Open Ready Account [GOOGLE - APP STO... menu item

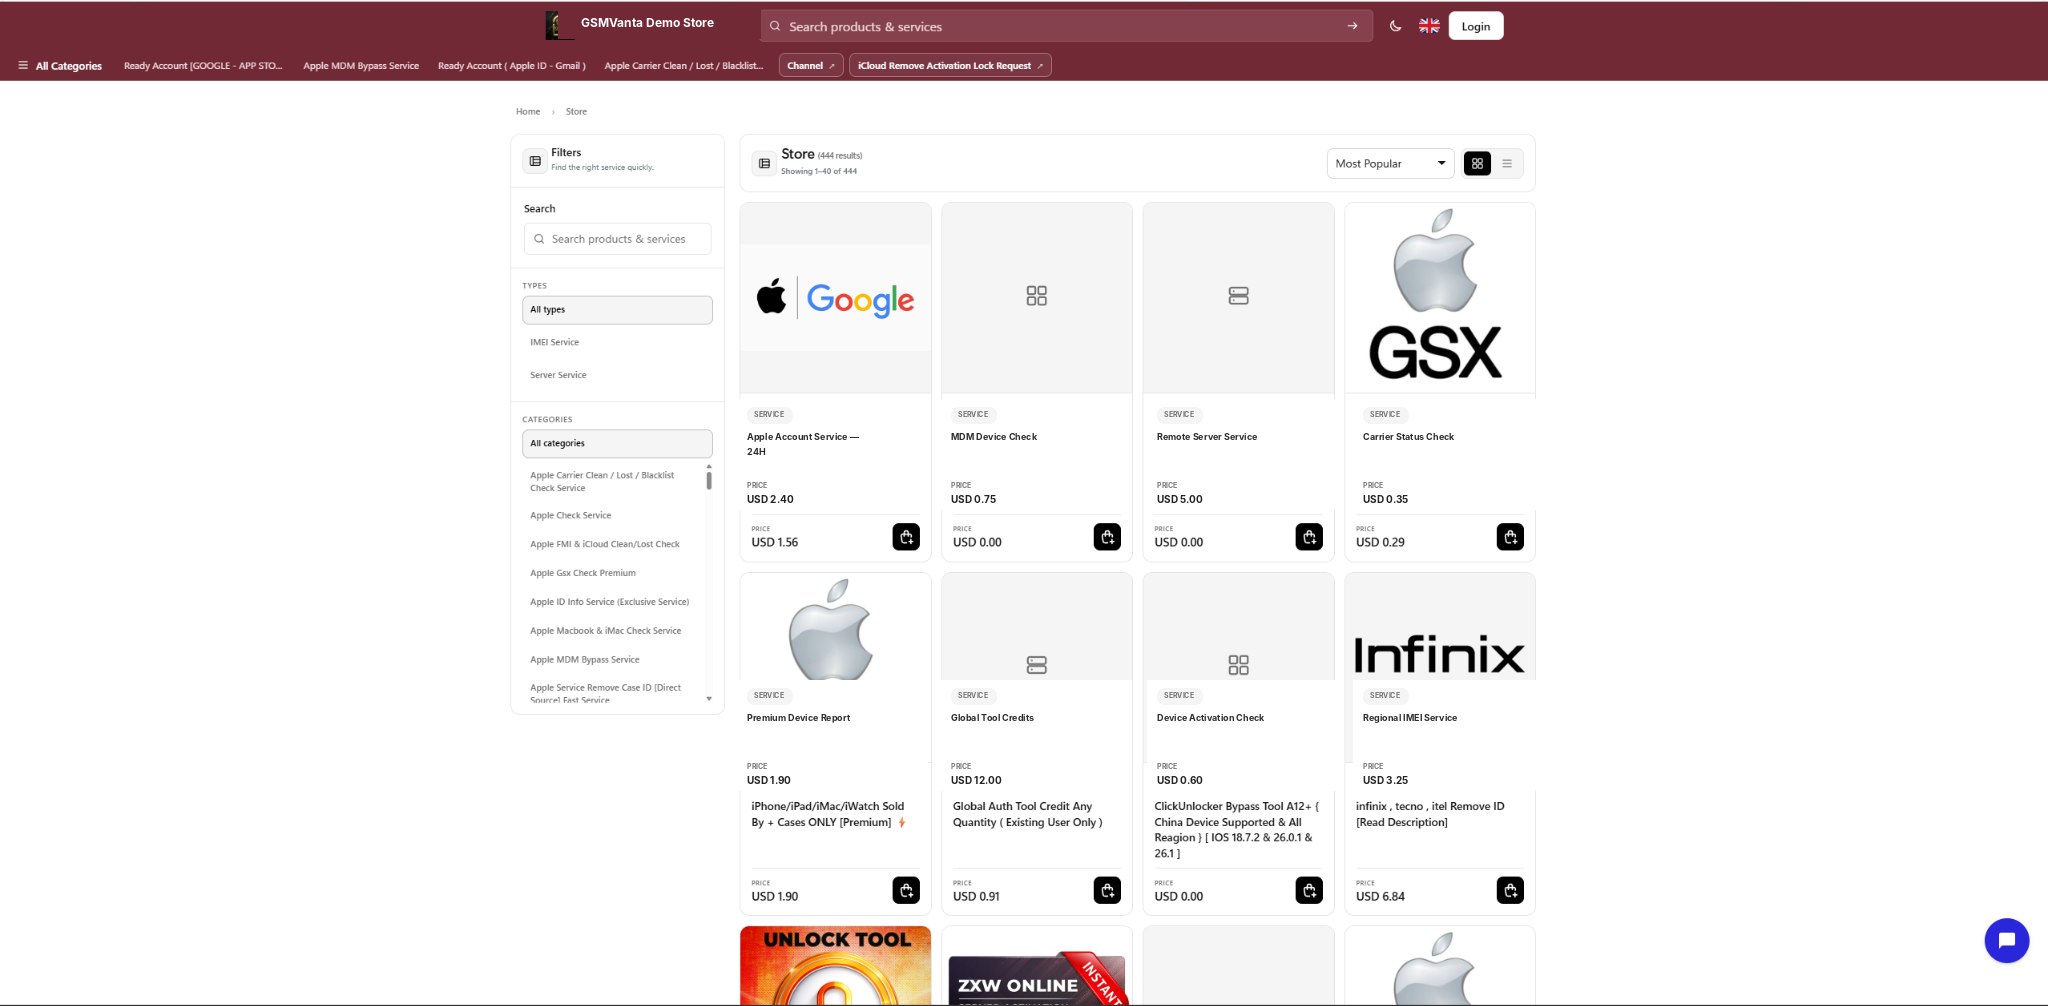click(x=203, y=66)
